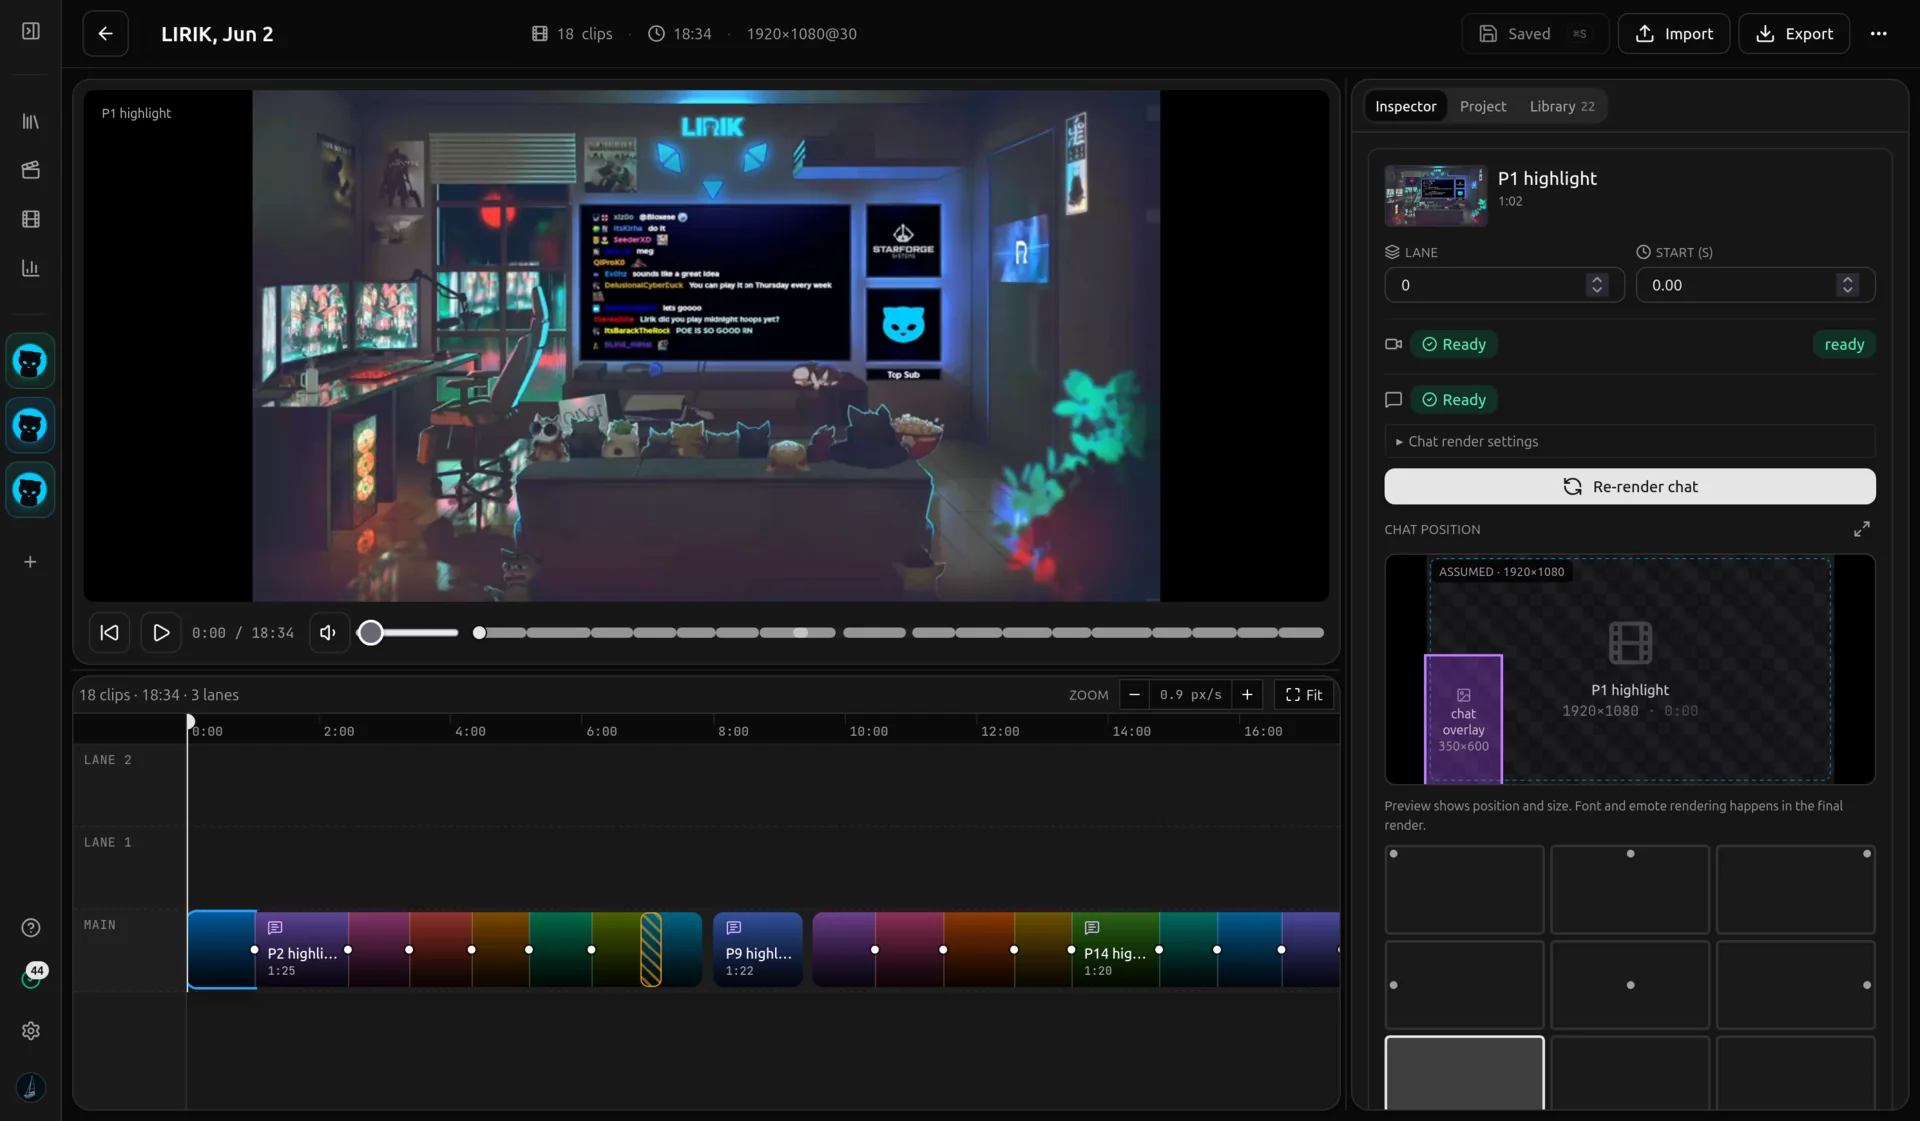Viewport: 1920px width, 1121px height.
Task: Switch to the Project tab
Action: point(1483,106)
